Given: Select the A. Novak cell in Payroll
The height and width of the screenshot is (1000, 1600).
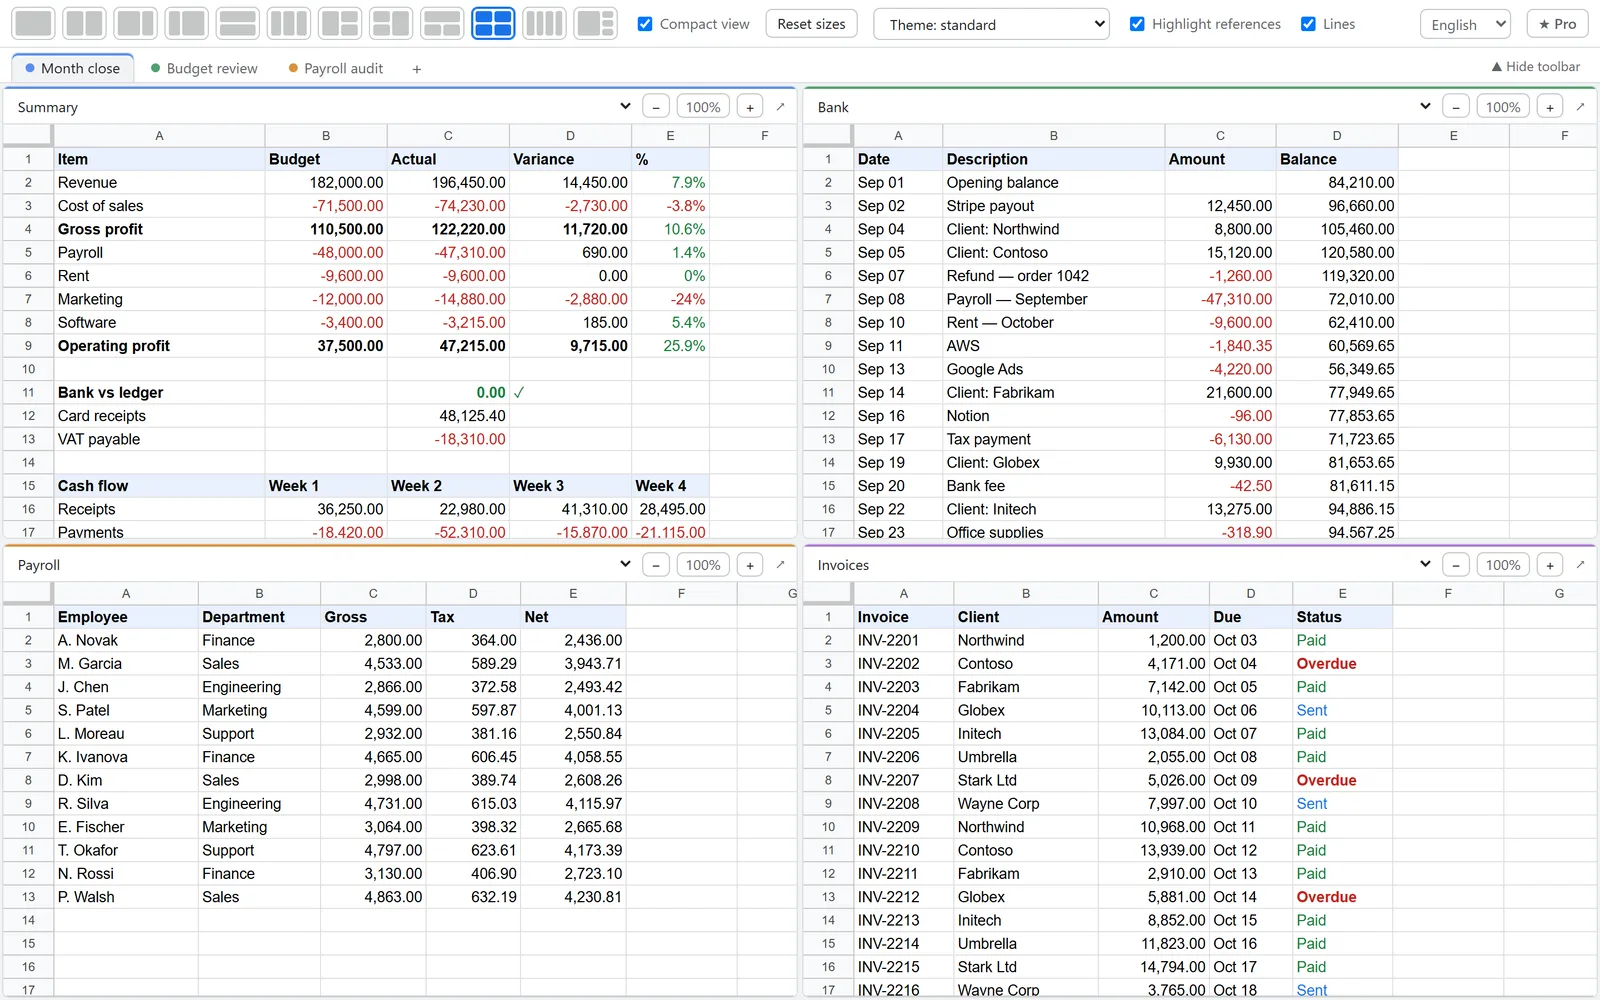Looking at the screenshot, I should (126, 640).
